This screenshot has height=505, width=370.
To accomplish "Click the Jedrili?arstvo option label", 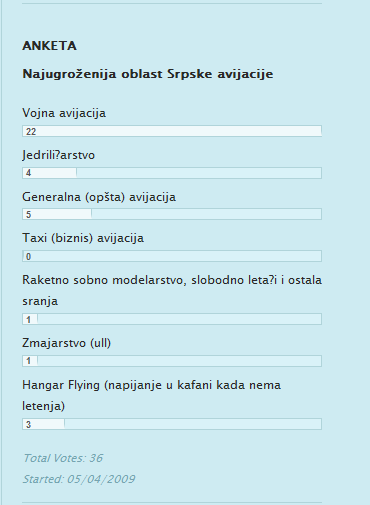I will (x=59, y=155).
